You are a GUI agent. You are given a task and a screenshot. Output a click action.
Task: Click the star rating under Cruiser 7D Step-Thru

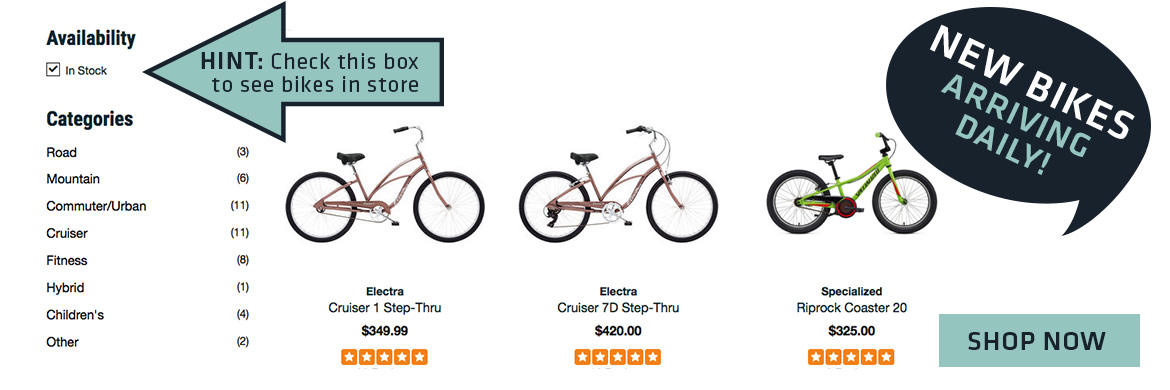[619, 357]
